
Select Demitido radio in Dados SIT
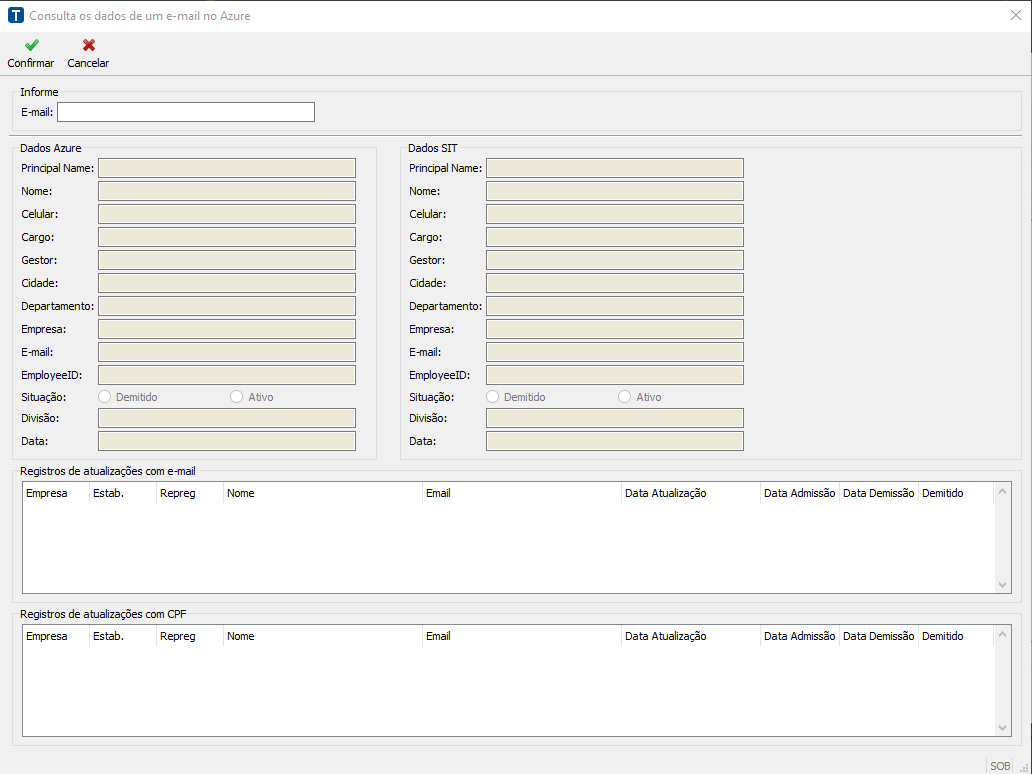(493, 397)
